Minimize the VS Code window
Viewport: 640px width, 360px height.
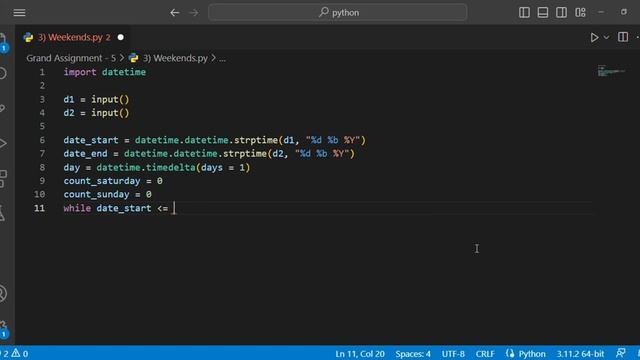pyautogui.click(x=601, y=12)
